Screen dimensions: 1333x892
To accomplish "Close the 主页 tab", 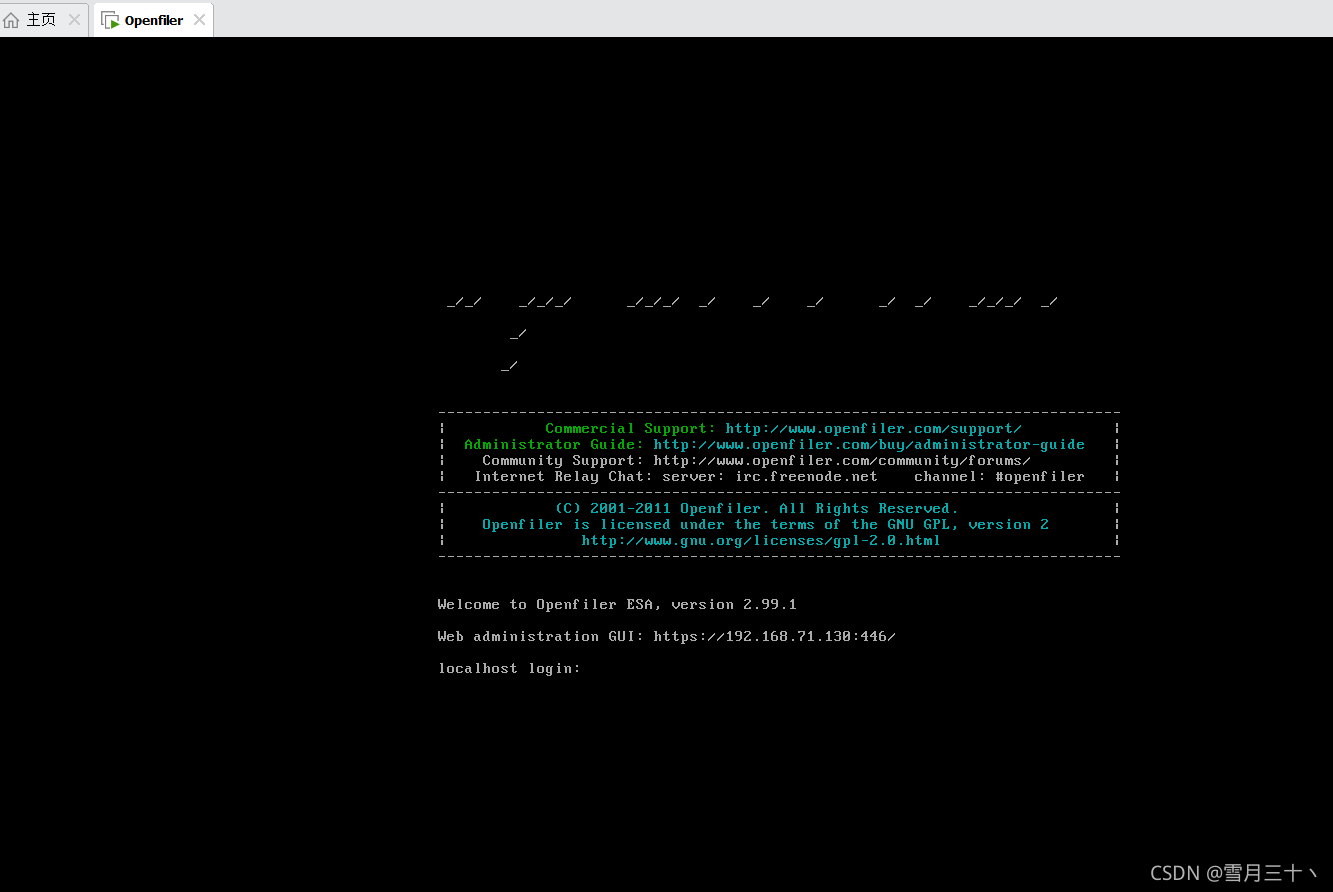I will 74,20.
